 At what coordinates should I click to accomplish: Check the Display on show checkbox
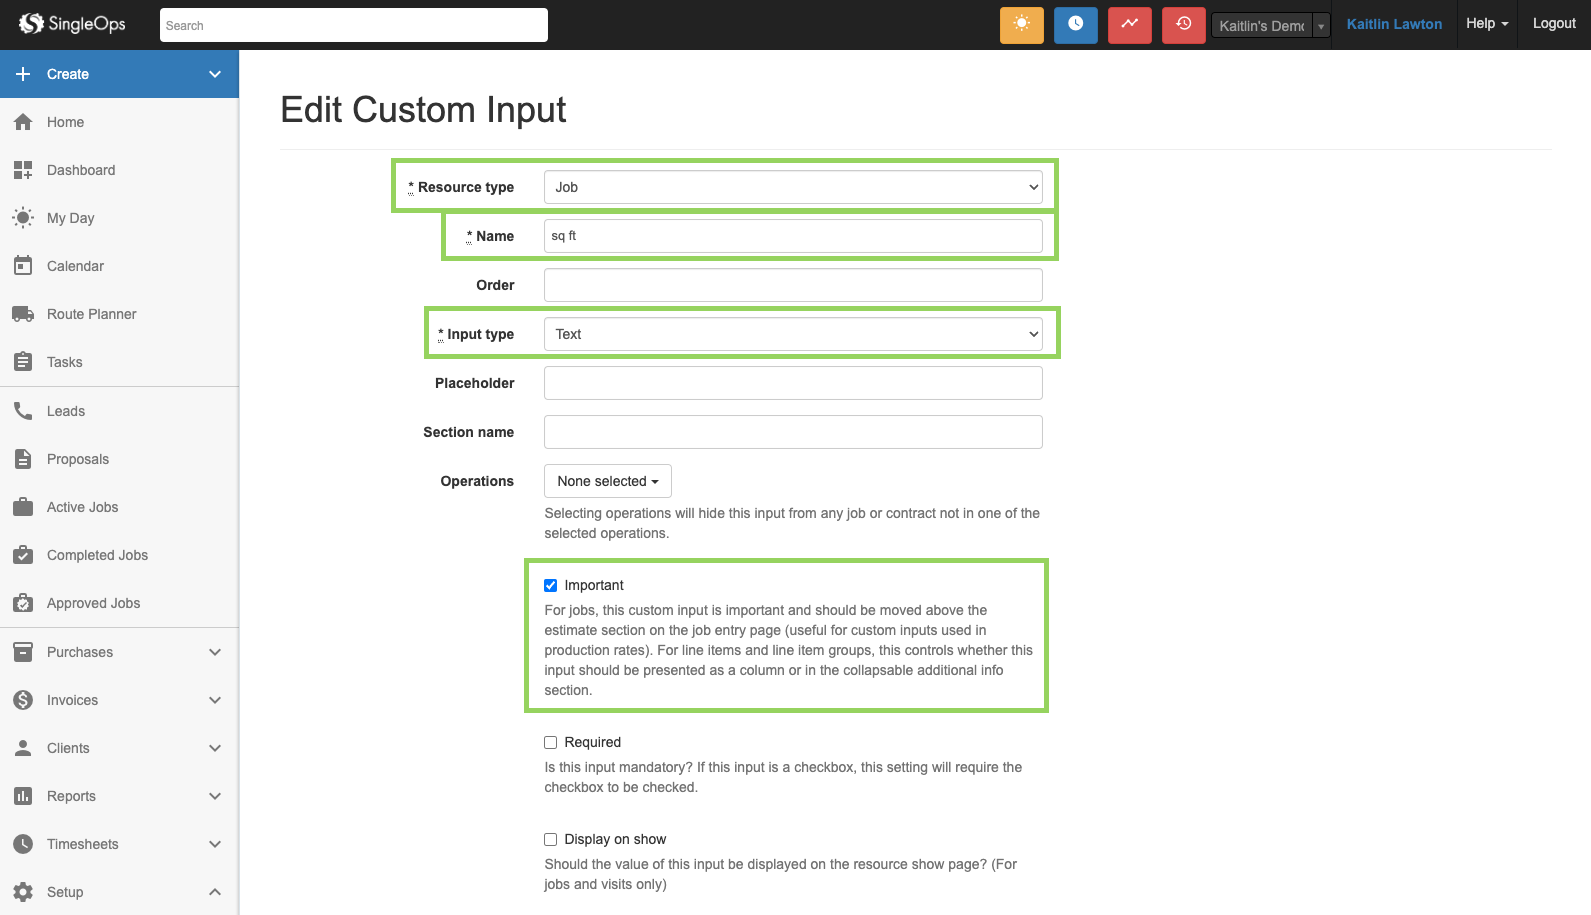(x=550, y=840)
